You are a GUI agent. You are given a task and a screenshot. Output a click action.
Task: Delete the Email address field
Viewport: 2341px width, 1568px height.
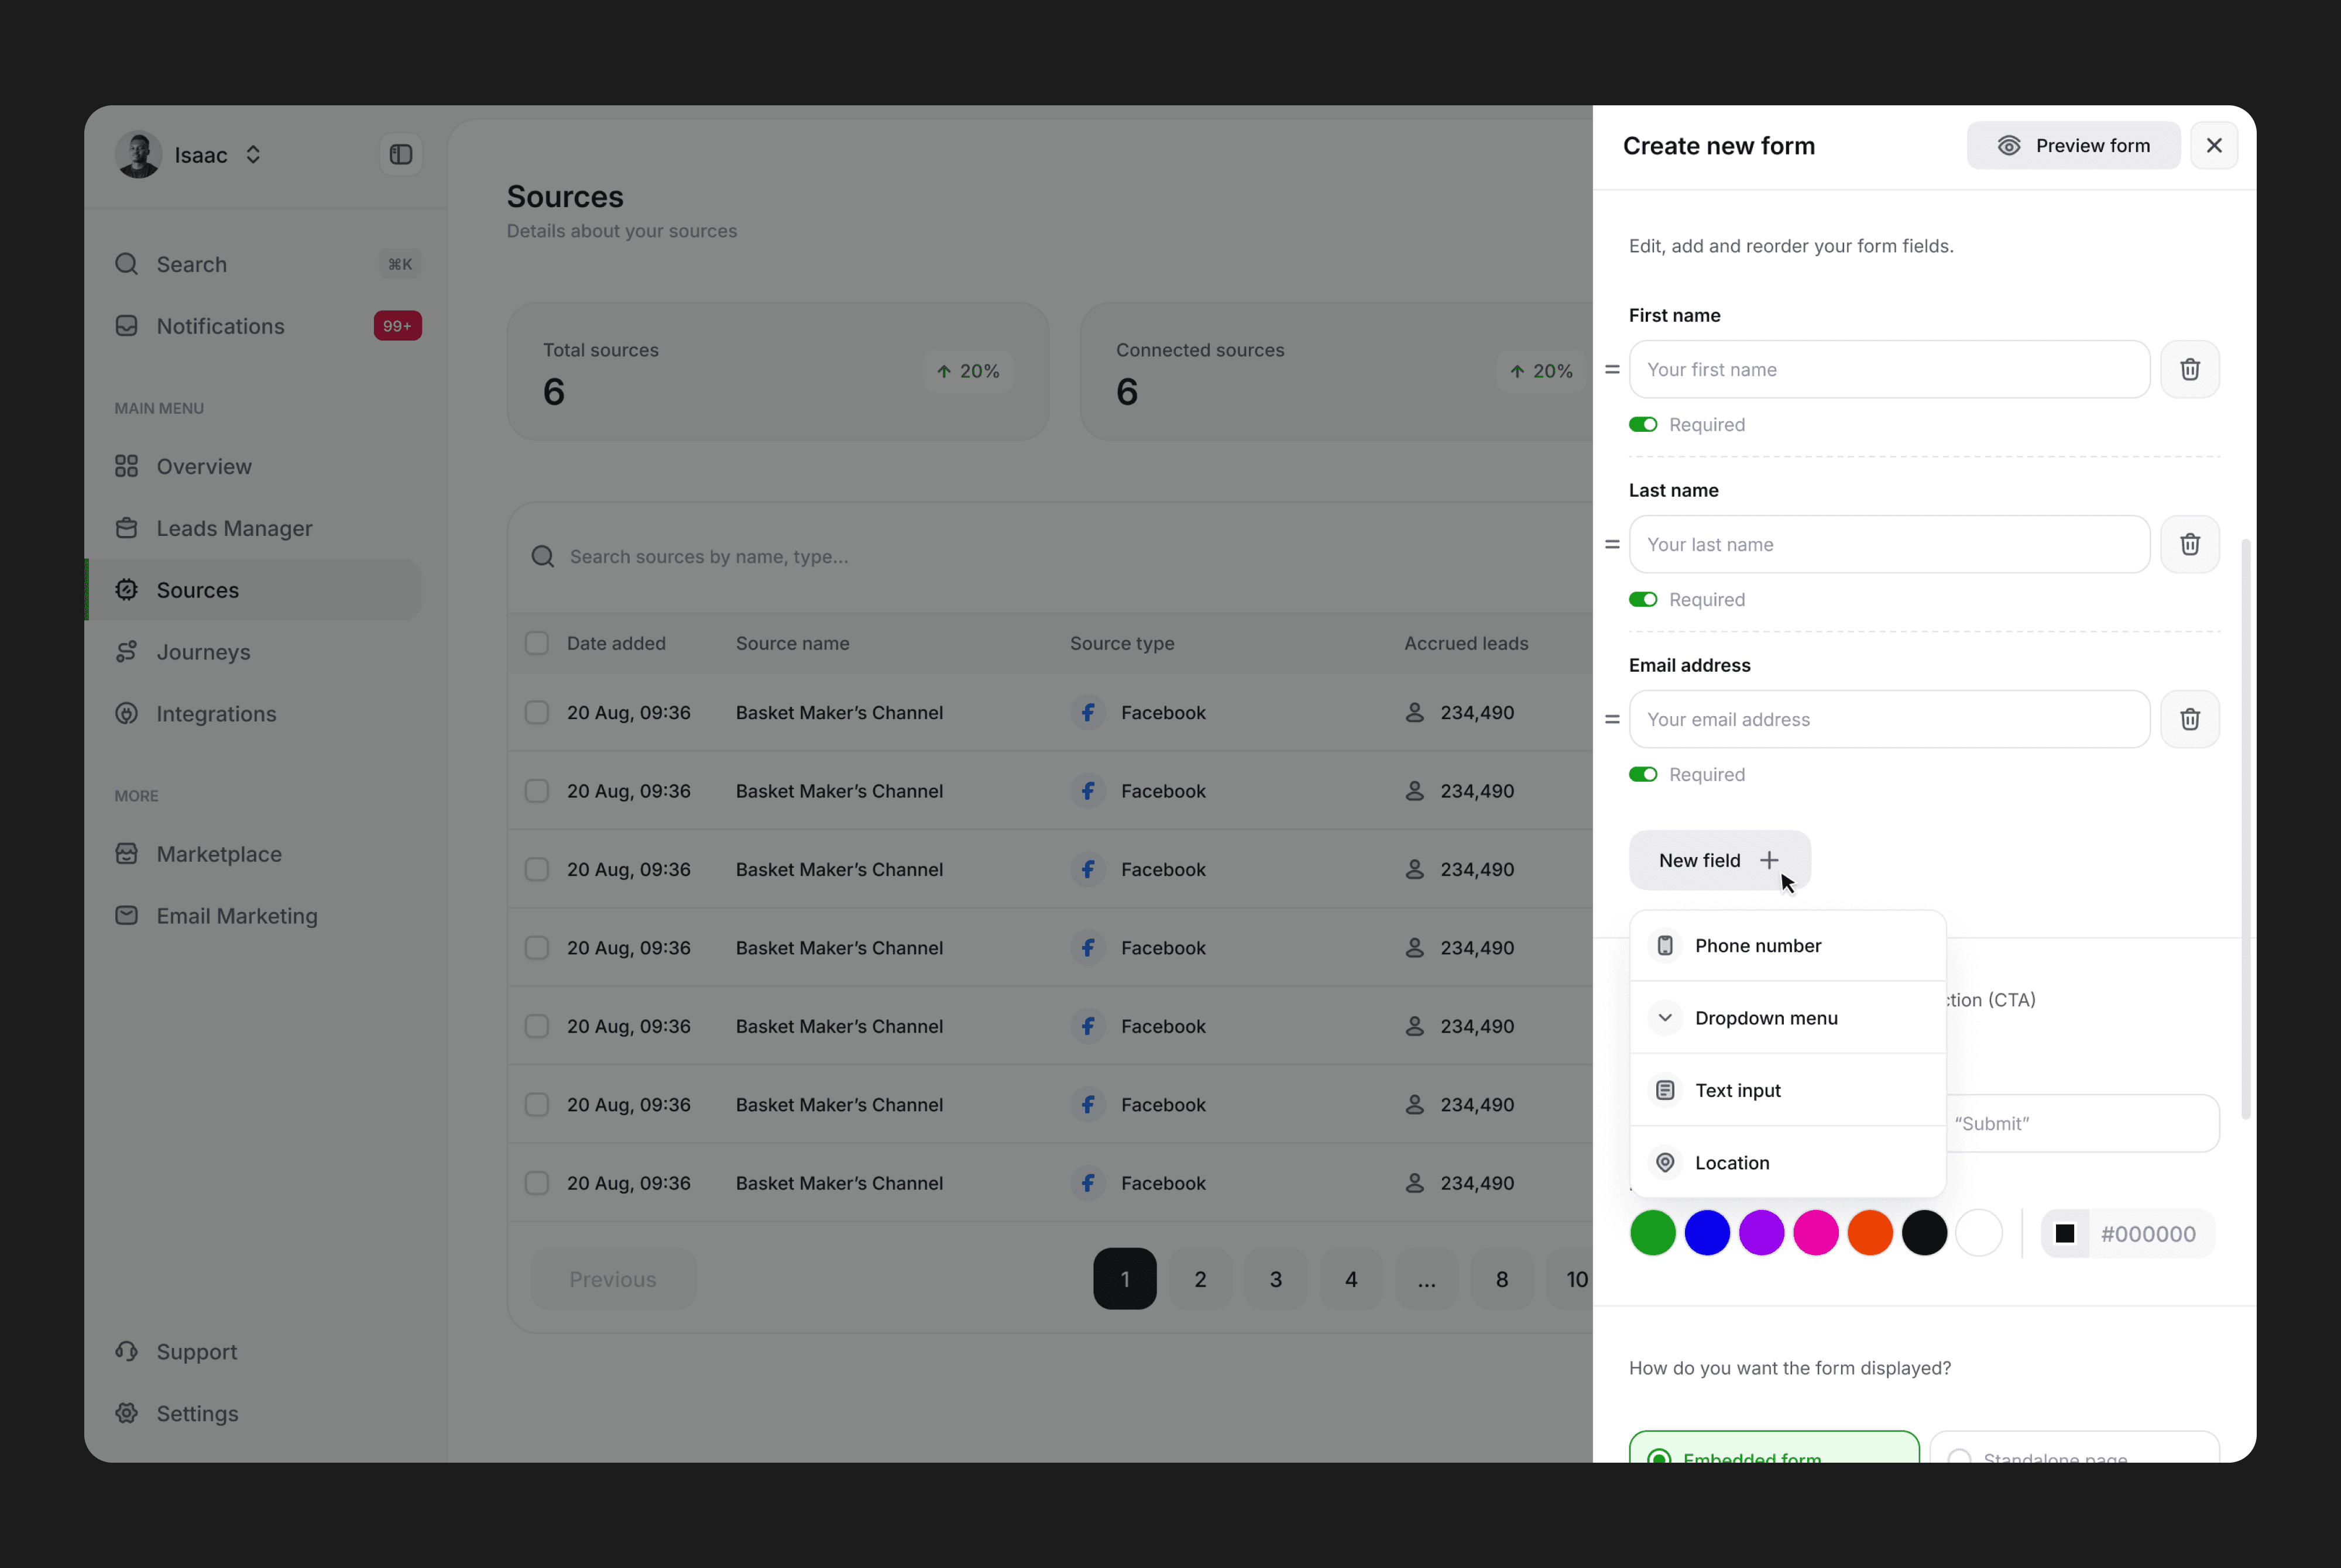(2190, 719)
